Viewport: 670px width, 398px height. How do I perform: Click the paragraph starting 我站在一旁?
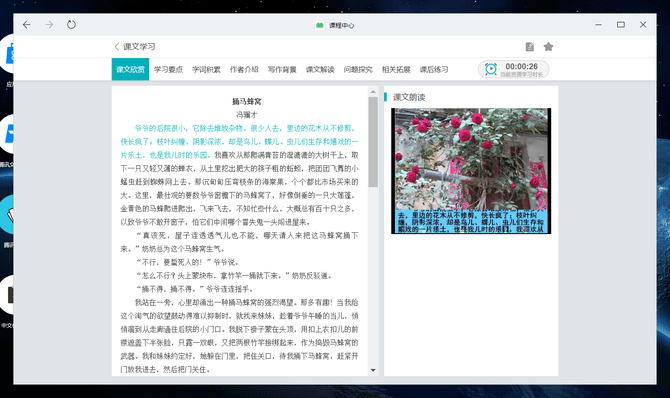coord(239,336)
